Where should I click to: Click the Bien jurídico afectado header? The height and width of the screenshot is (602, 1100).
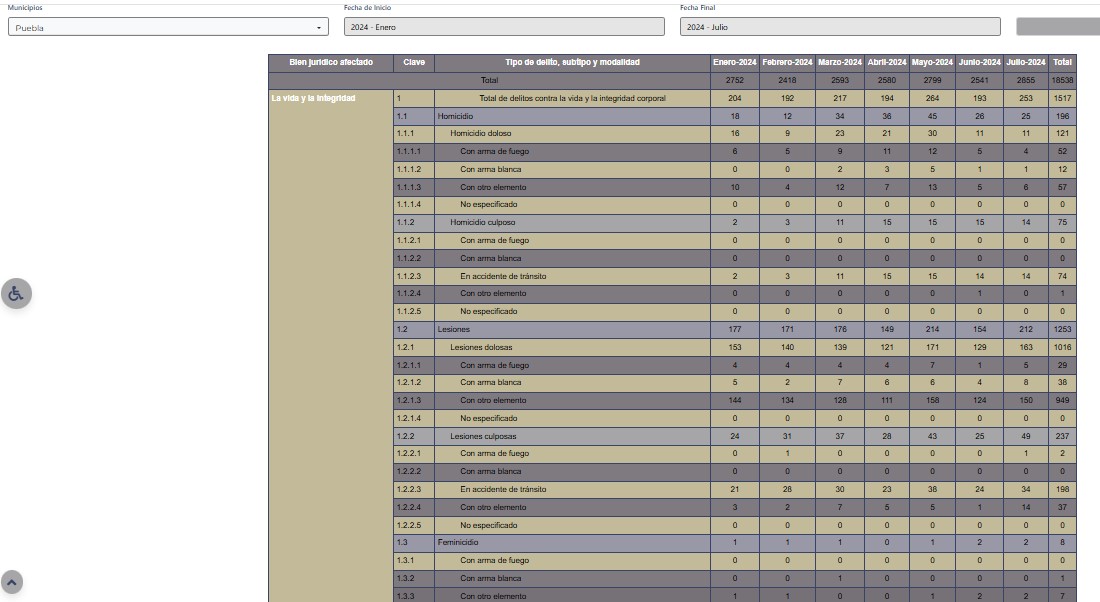click(x=331, y=62)
